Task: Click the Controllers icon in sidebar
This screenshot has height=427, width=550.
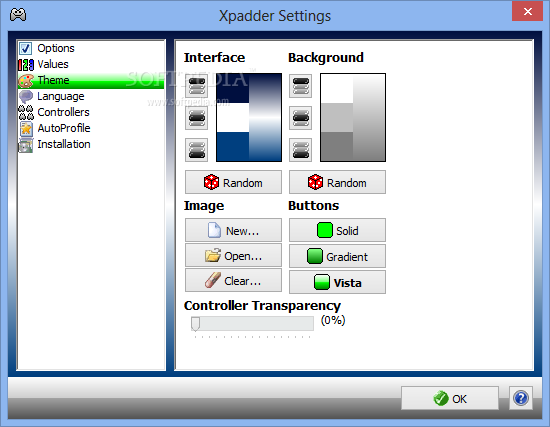Action: [26, 113]
